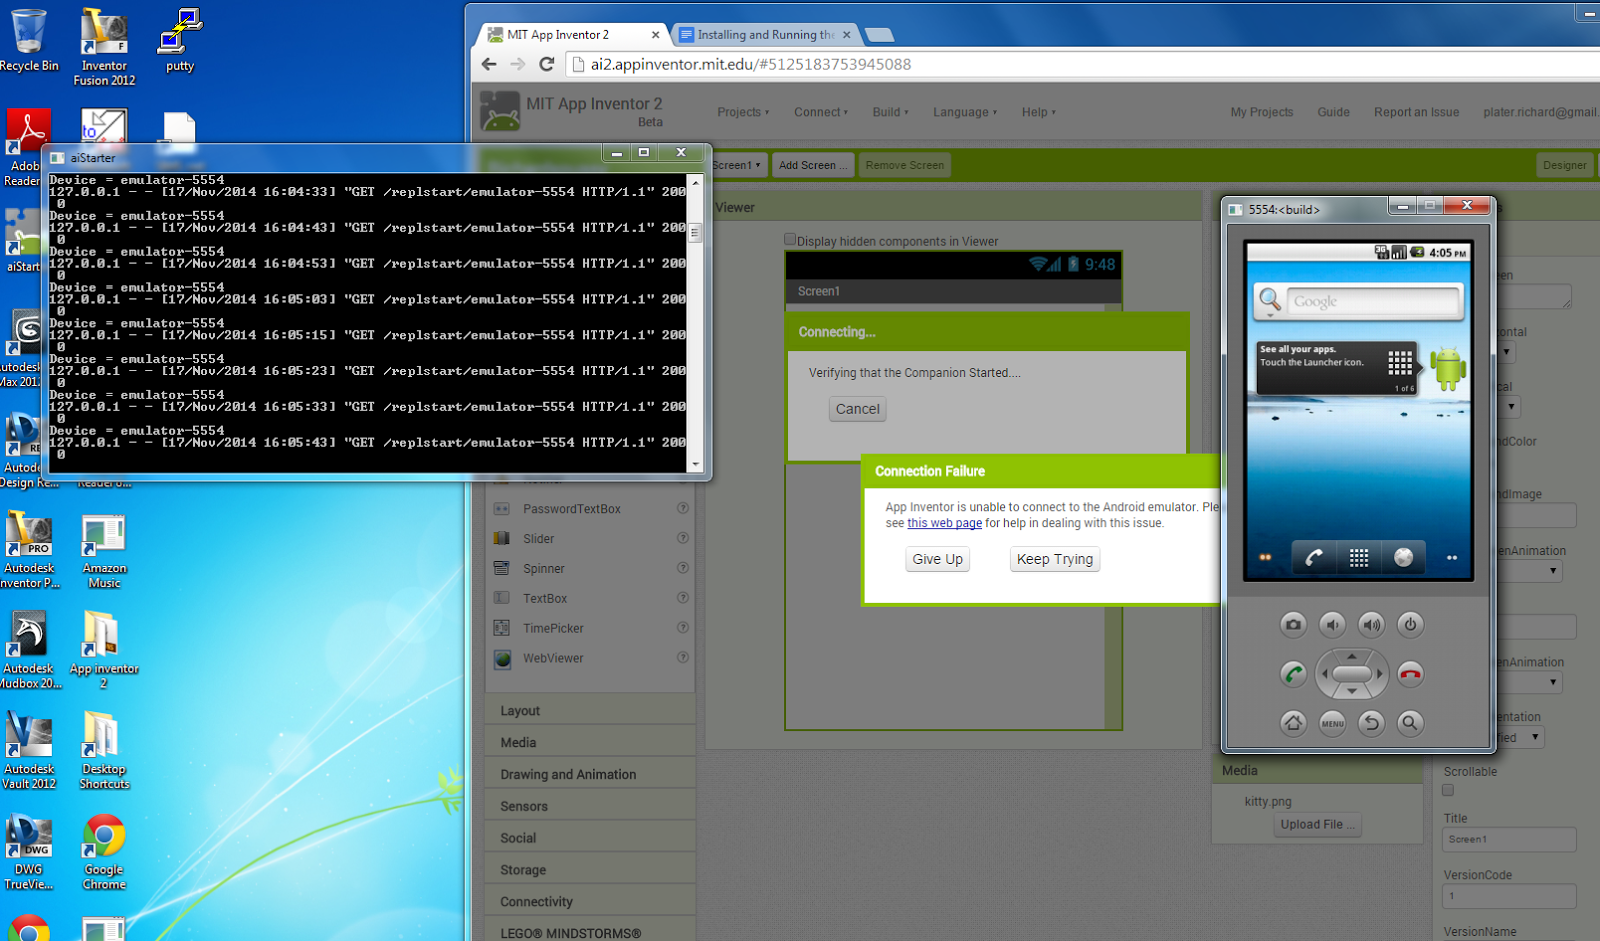Click the emulator MENU hardware button
Viewport: 1600px width, 941px height.
tap(1332, 722)
